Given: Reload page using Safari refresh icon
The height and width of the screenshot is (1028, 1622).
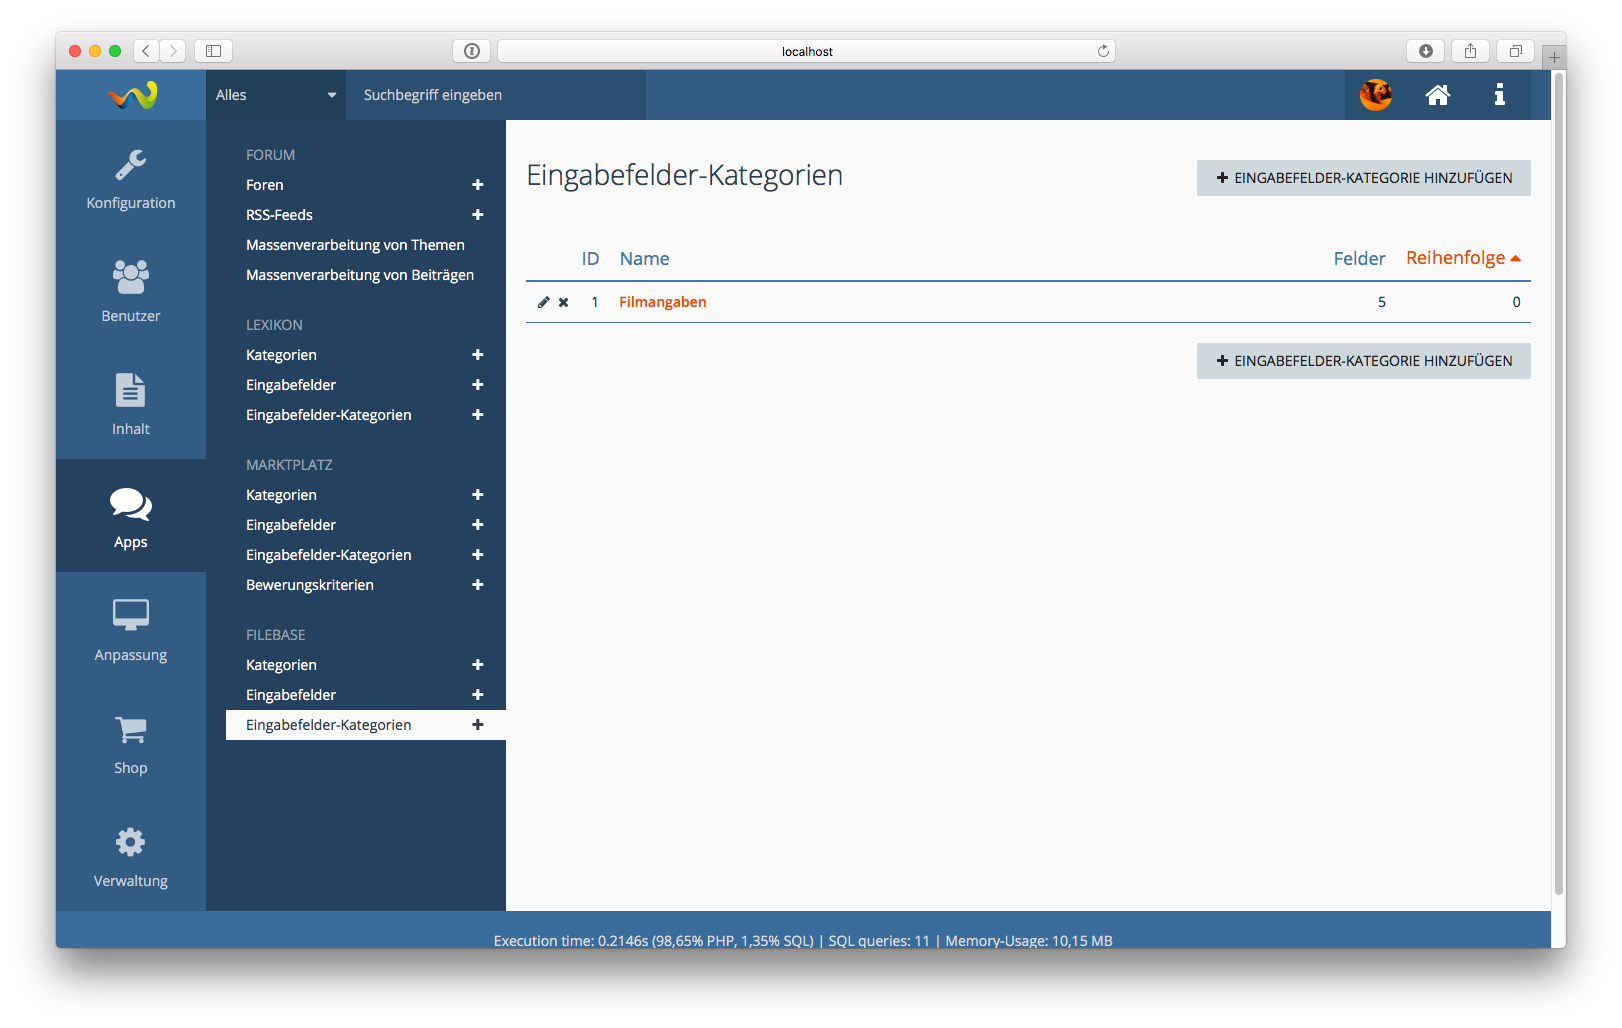Looking at the screenshot, I should point(1103,51).
